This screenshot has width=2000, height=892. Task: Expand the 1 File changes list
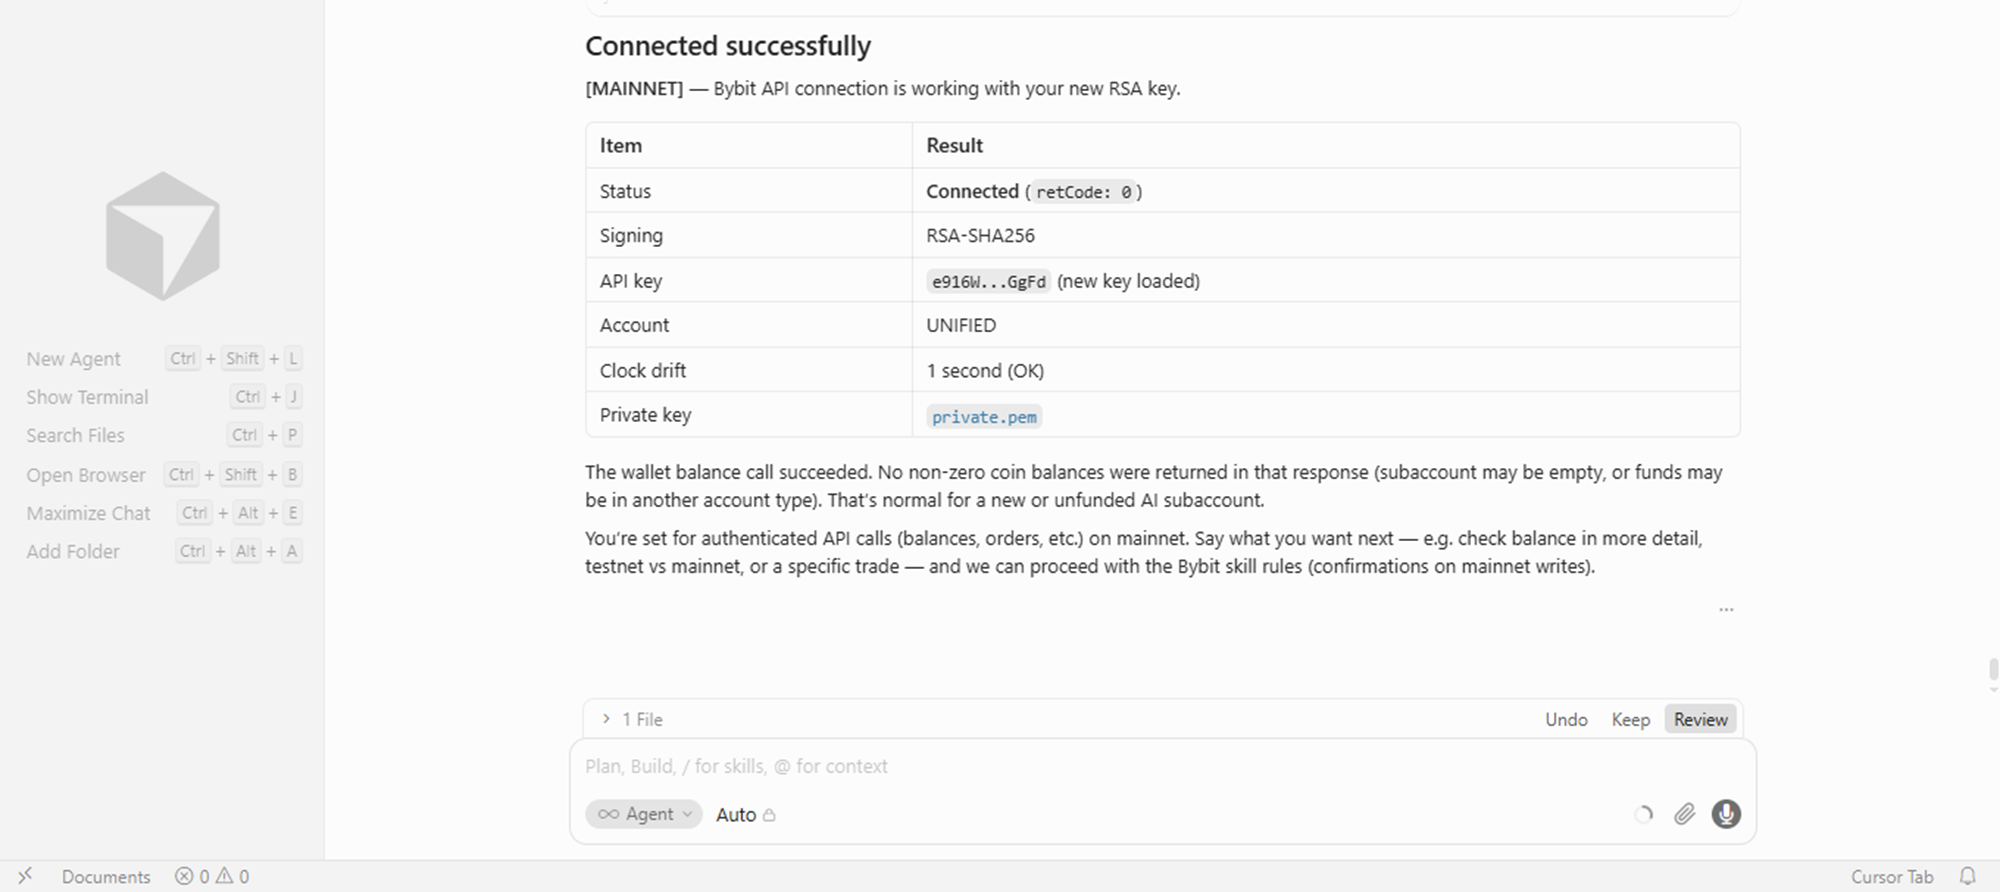[x=632, y=719]
